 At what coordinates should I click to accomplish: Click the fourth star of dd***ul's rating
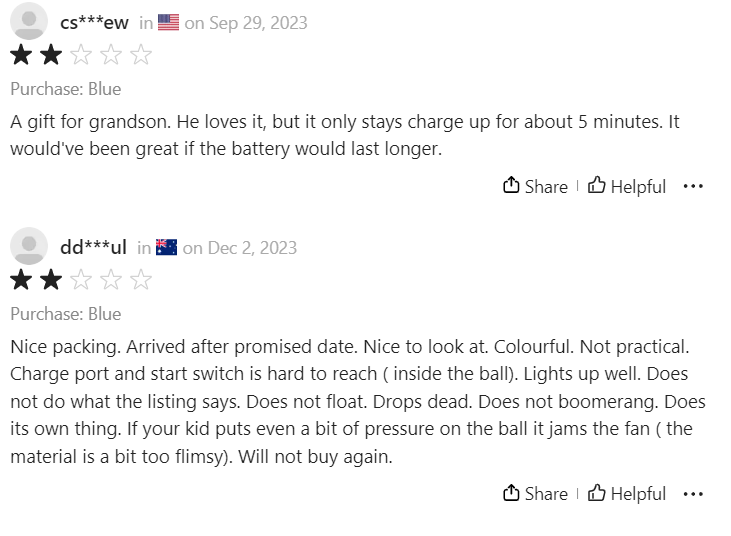[x=111, y=280]
